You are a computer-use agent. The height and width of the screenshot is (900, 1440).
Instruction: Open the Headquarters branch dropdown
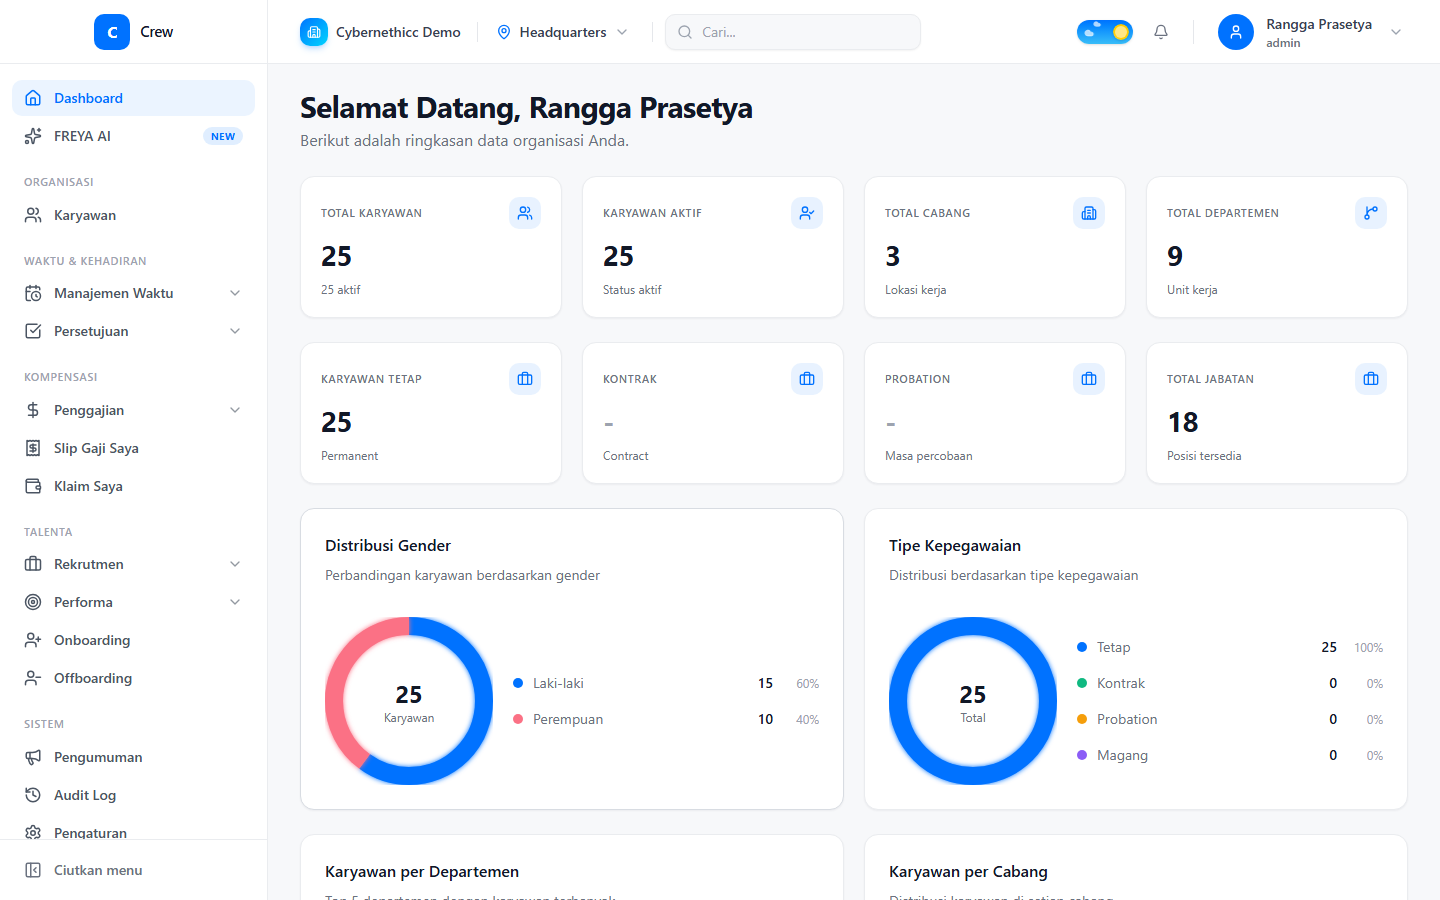click(563, 32)
